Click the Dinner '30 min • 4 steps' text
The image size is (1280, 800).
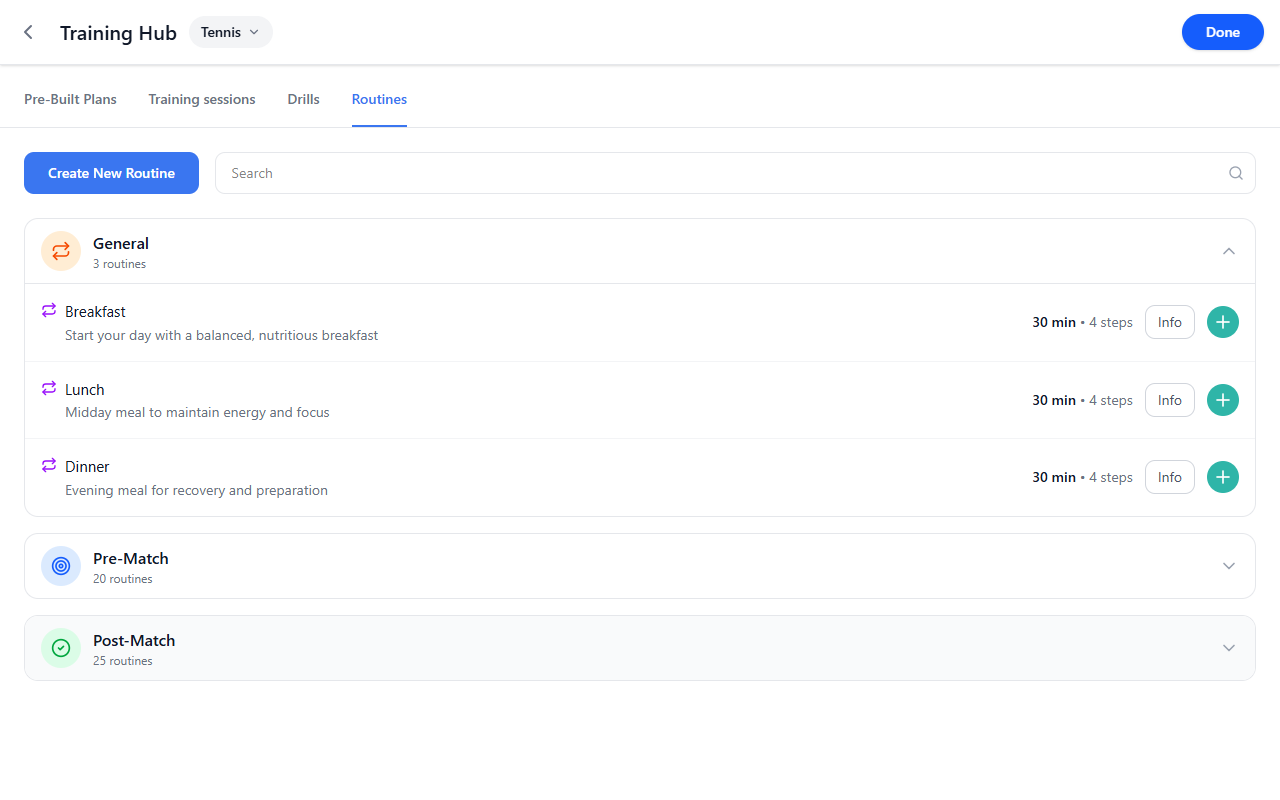pos(1082,477)
